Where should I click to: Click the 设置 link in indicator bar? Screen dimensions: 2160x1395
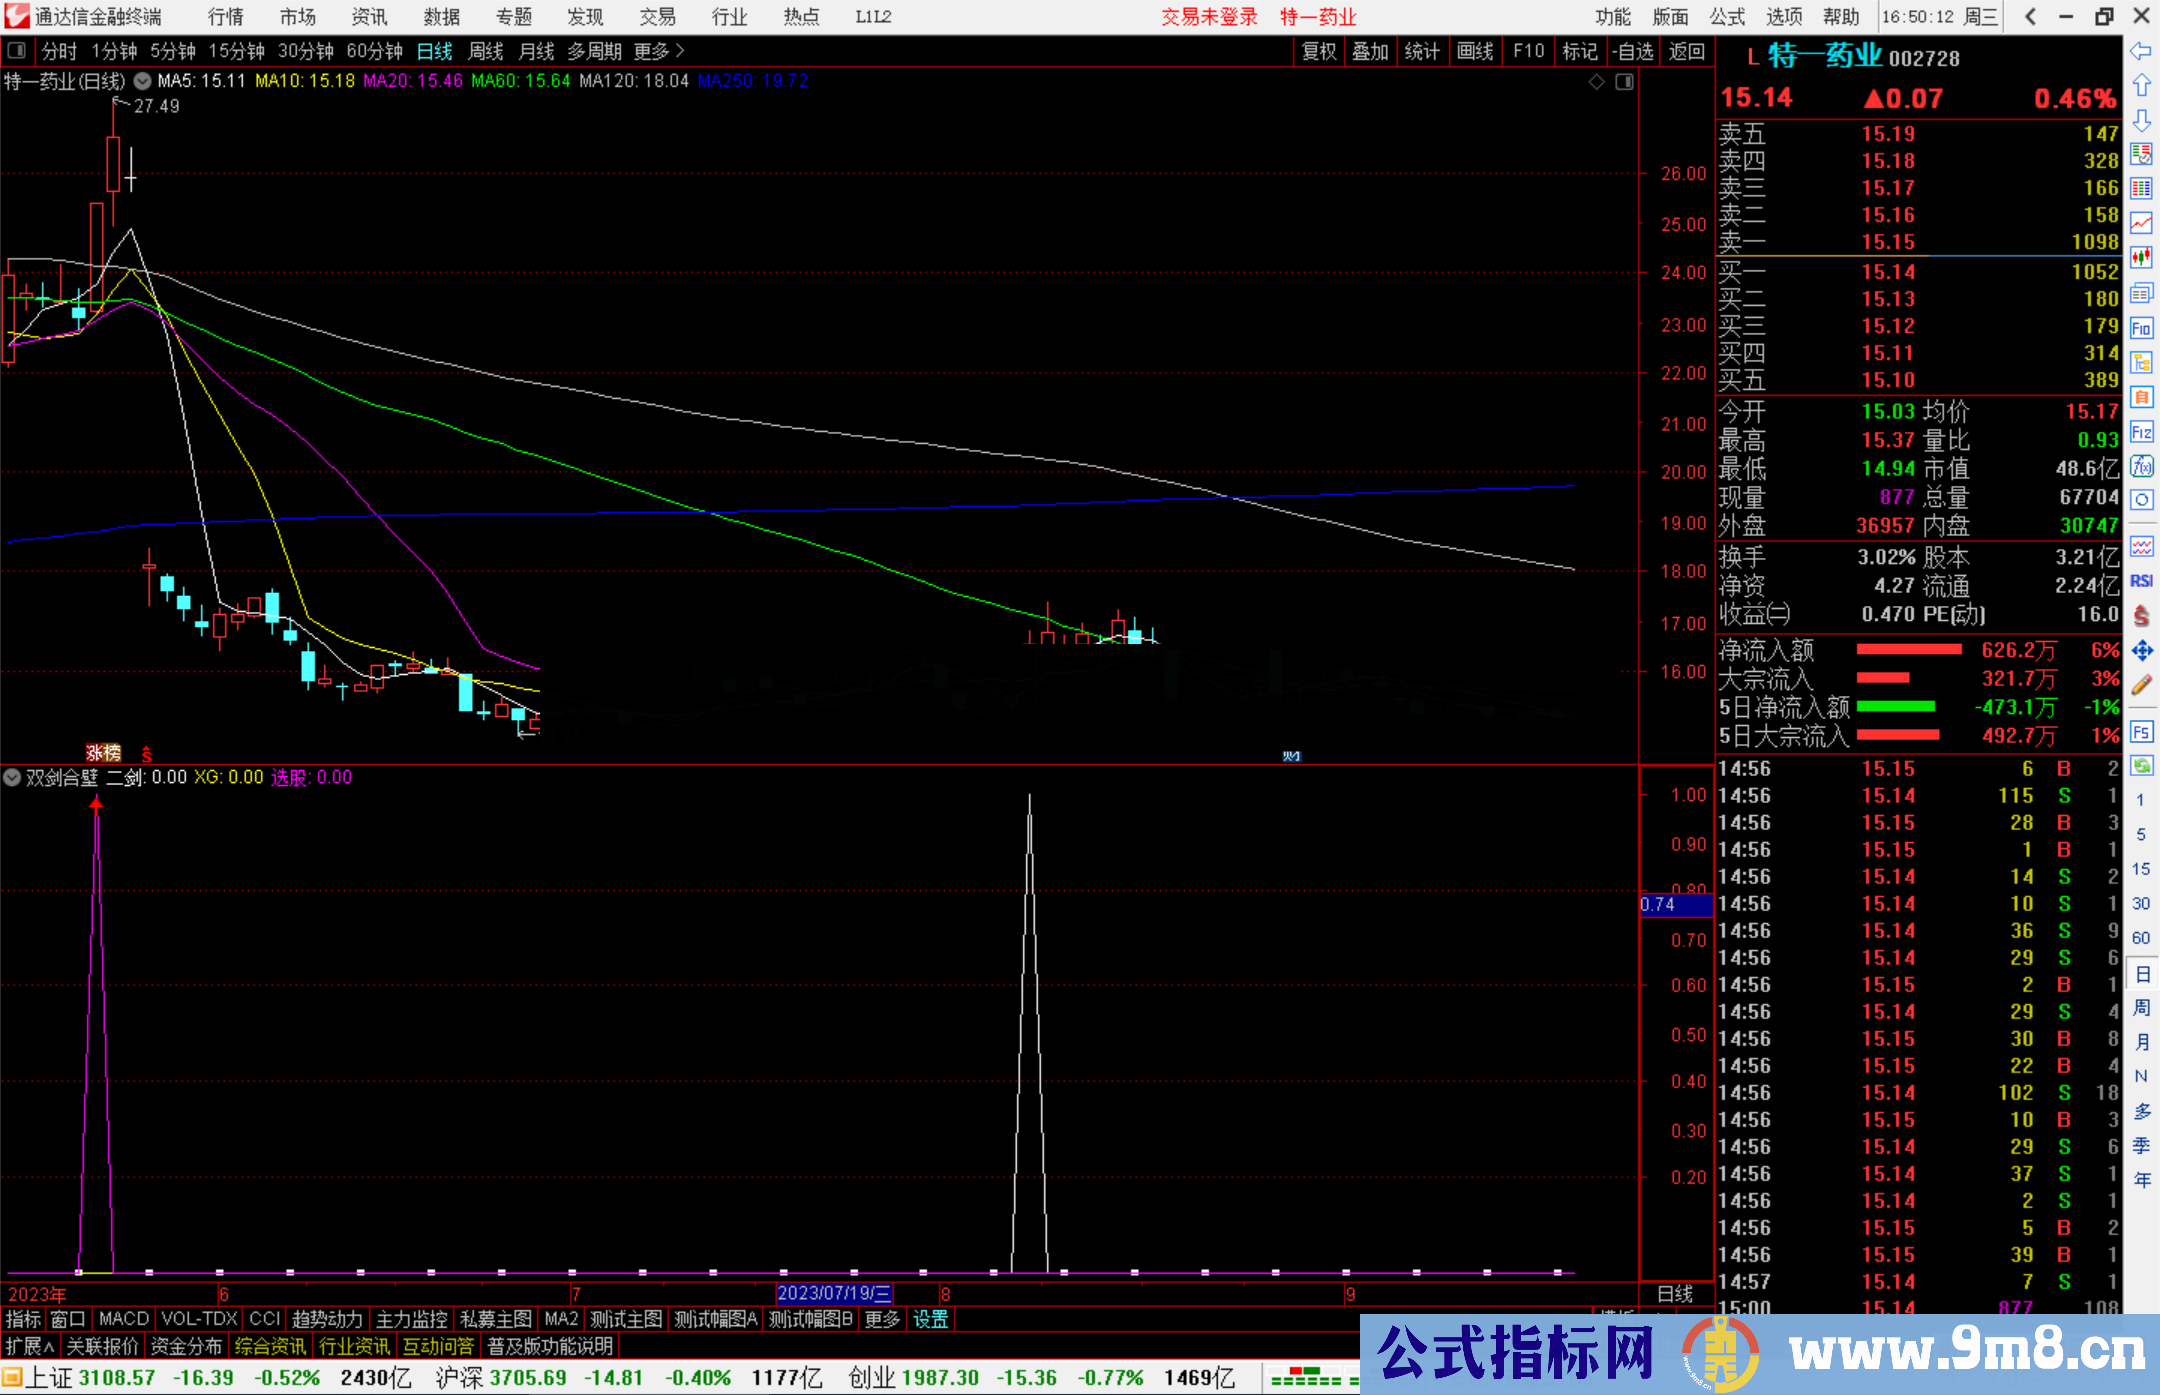coord(930,1319)
